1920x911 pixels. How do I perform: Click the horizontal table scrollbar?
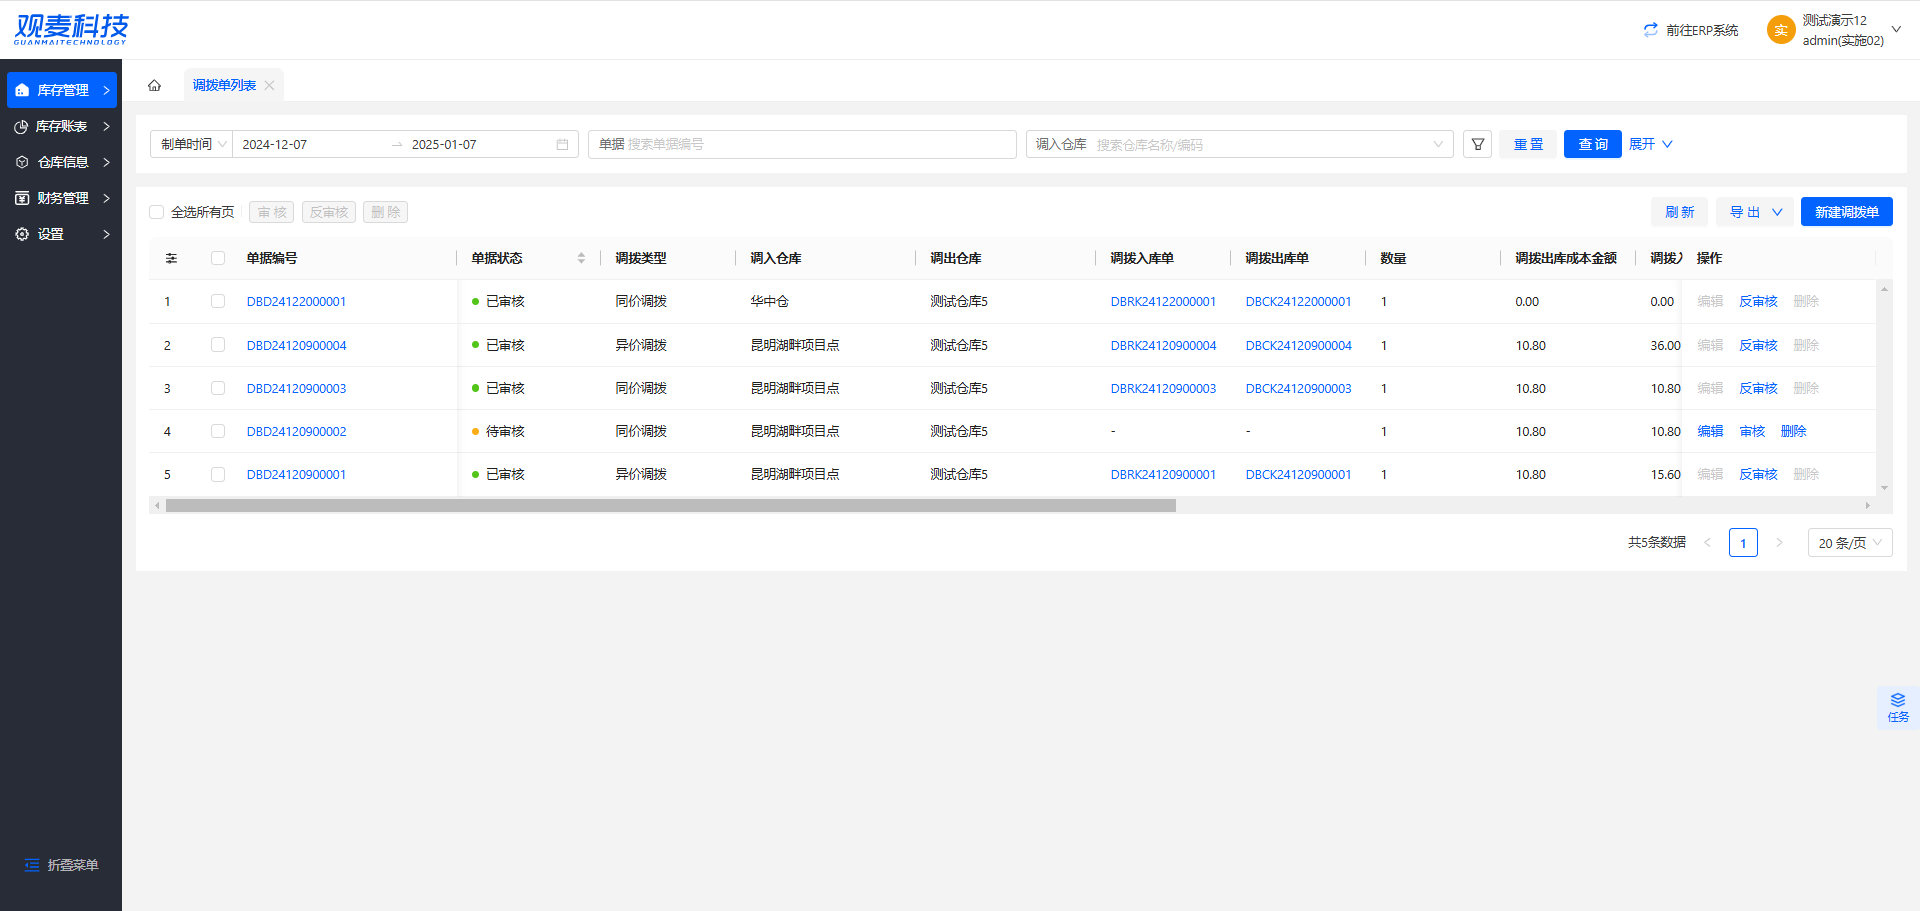point(670,506)
